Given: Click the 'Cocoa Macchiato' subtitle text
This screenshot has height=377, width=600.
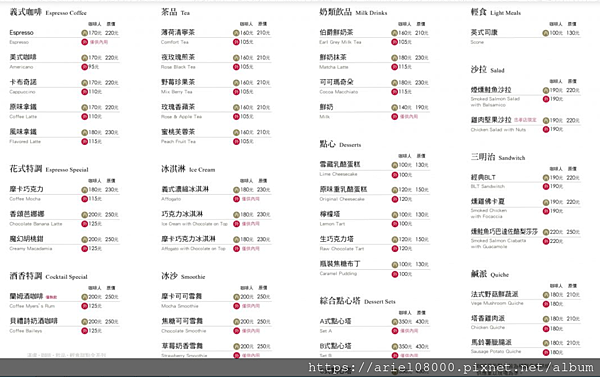Looking at the screenshot, I should click(339, 92).
